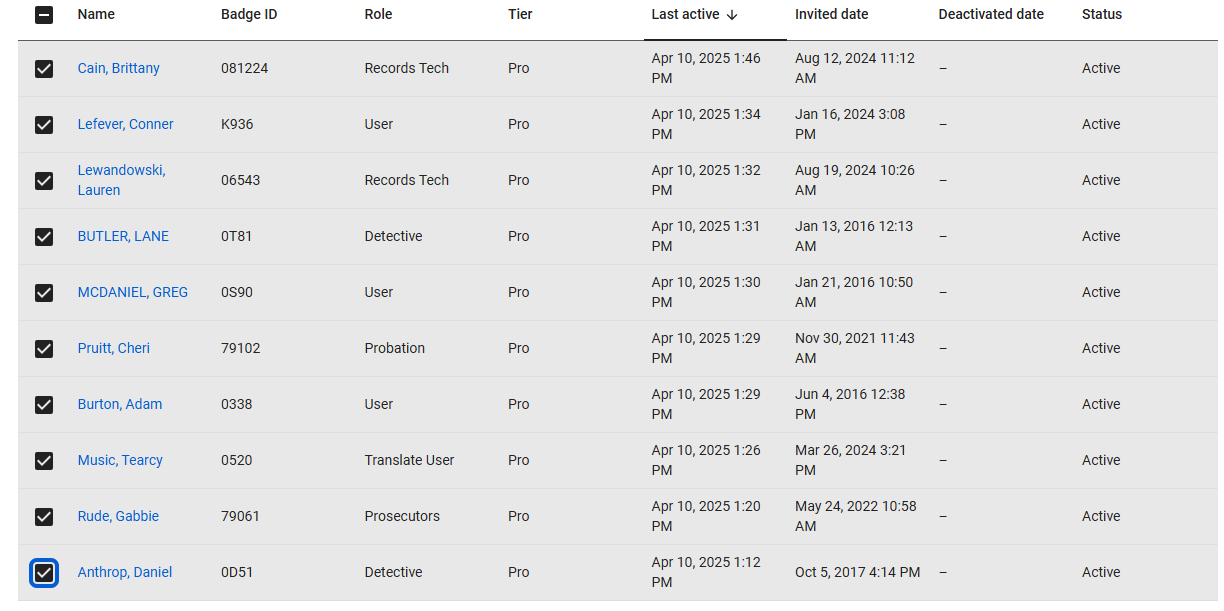Uncheck the checkbox for Cain, Brittany
This screenshot has height=611, width=1224.
point(44,69)
